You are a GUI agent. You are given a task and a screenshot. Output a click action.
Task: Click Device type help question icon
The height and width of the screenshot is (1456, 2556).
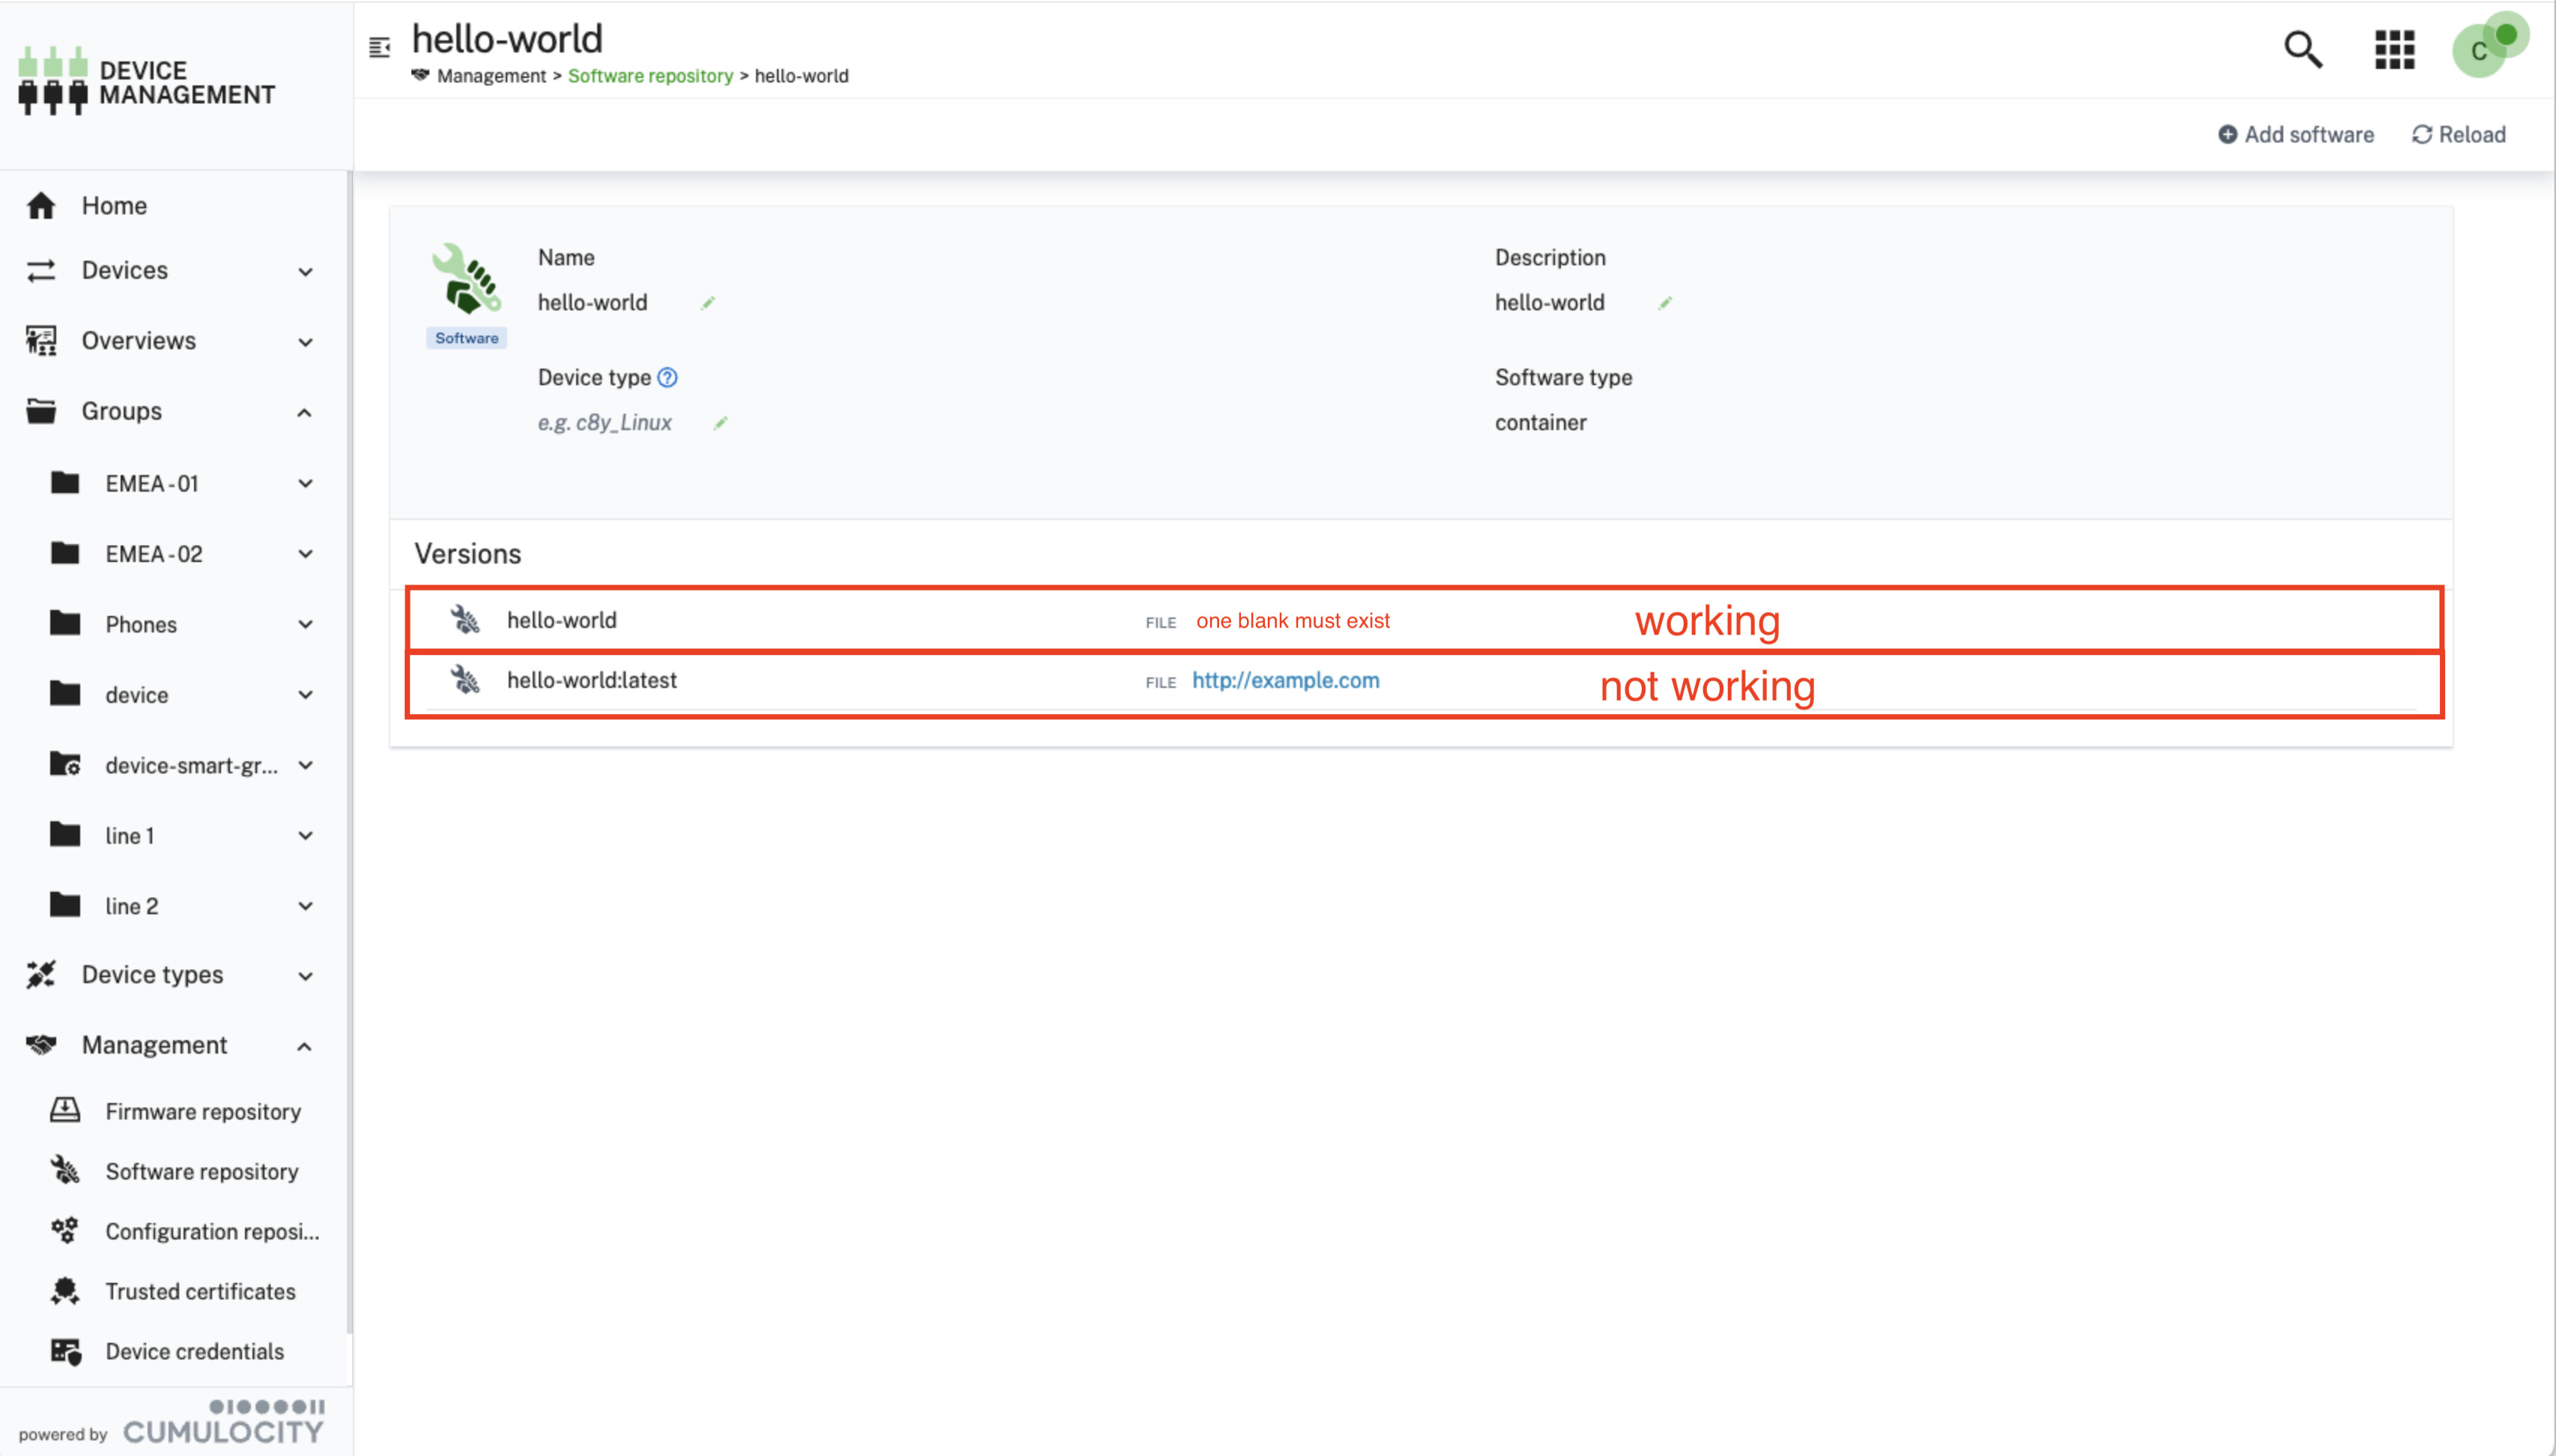click(667, 378)
